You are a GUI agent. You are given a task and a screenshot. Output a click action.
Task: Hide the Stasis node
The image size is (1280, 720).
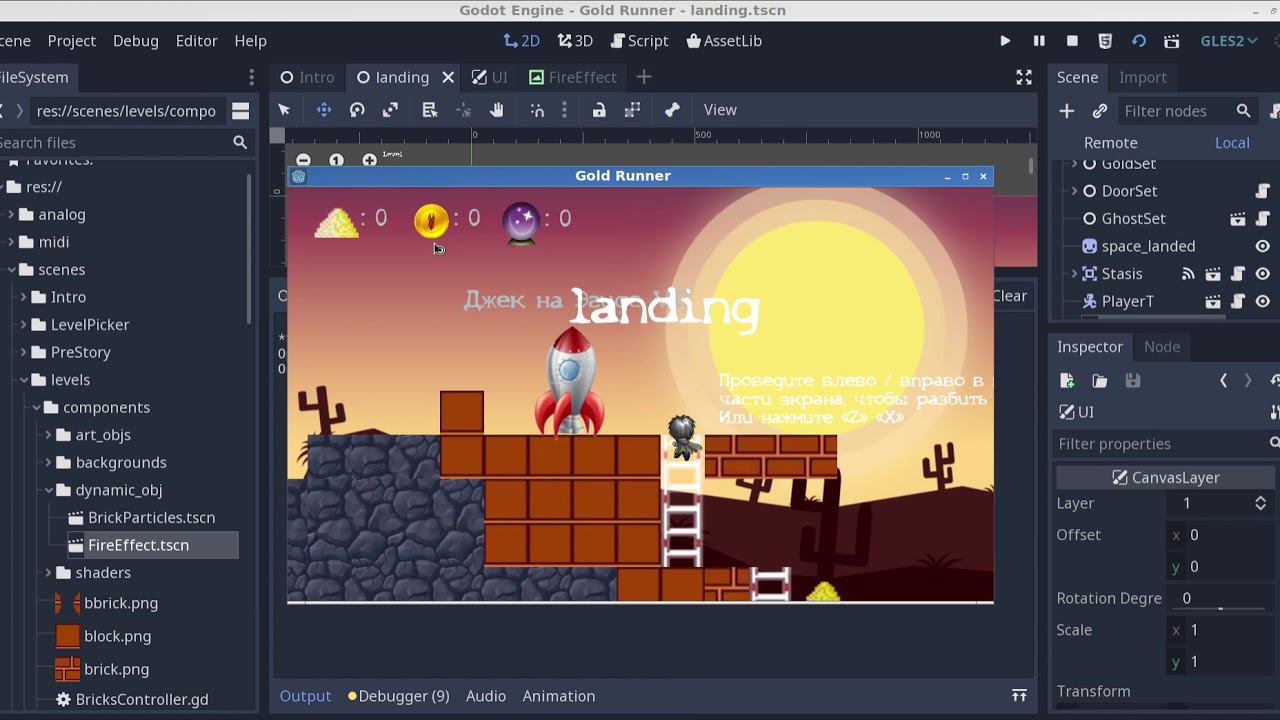coord(1262,274)
